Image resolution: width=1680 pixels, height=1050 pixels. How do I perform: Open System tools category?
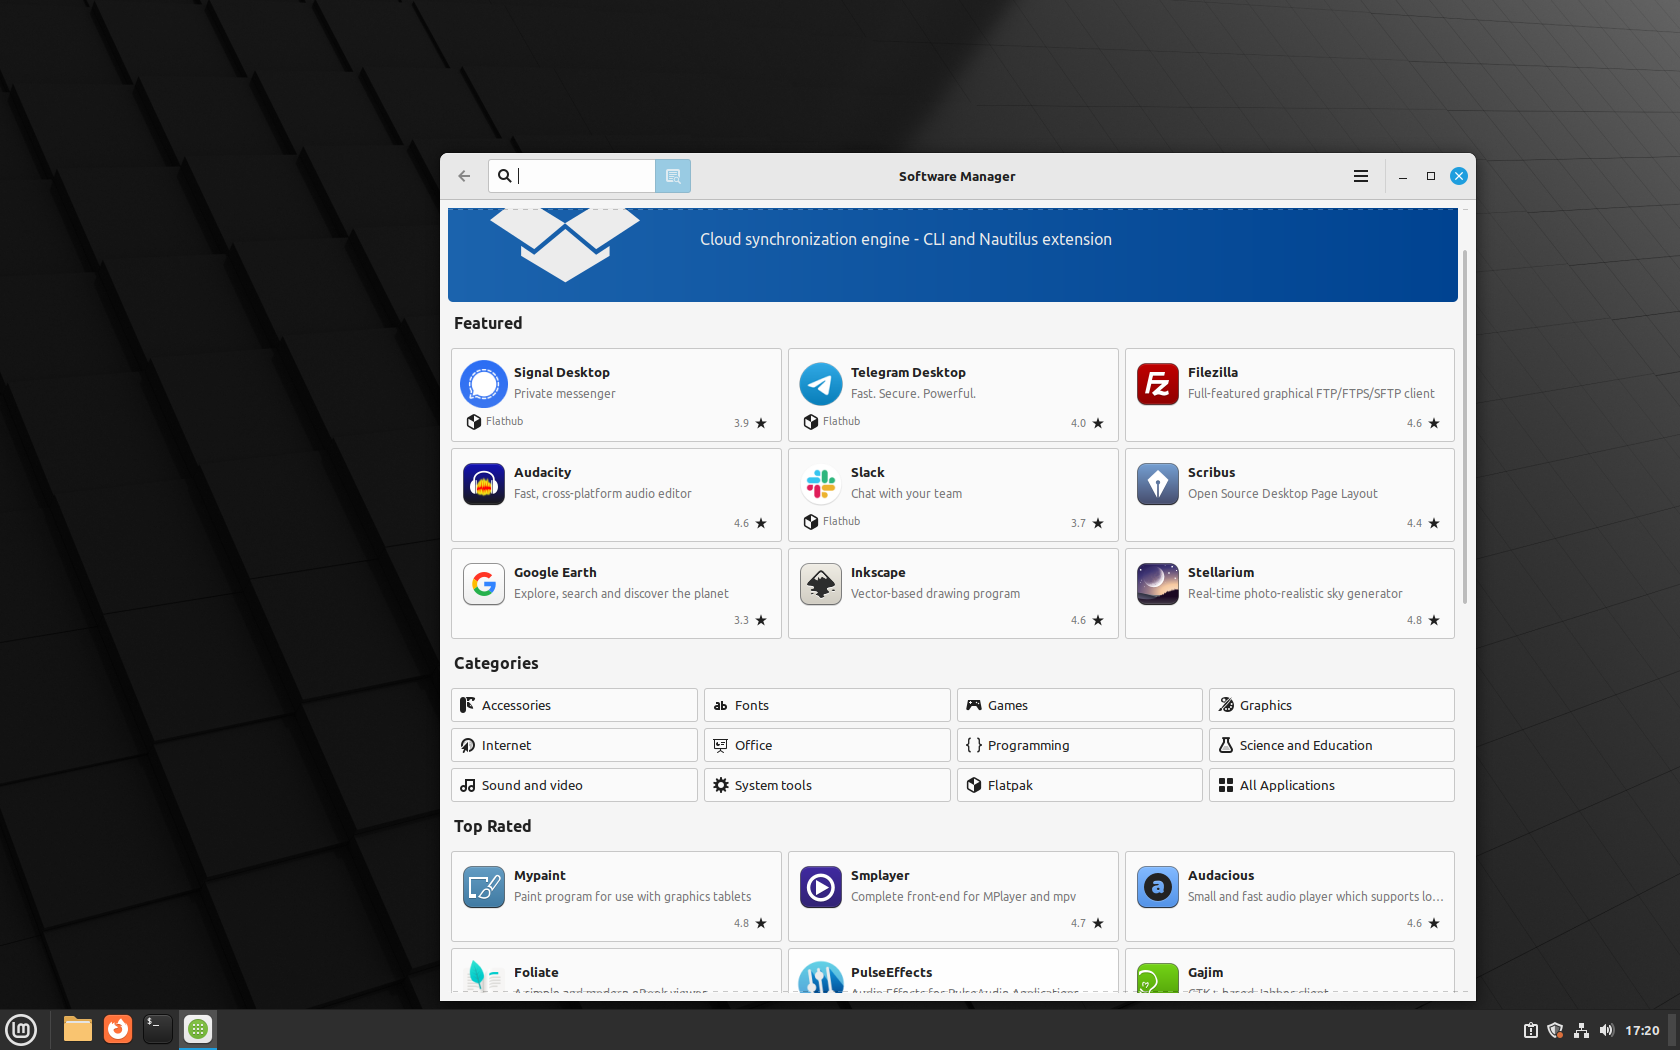[827, 785]
